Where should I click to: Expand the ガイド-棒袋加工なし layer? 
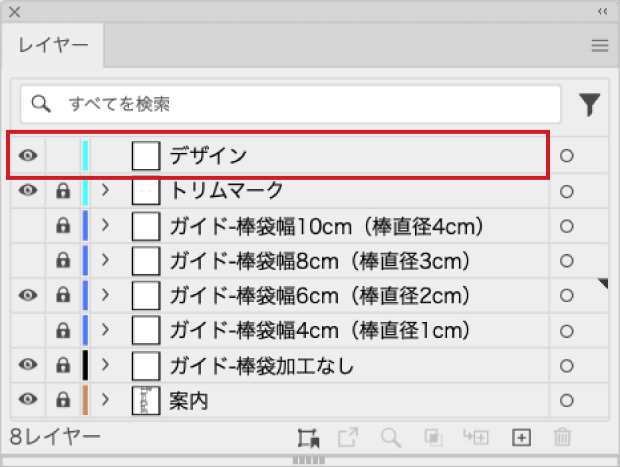105,365
